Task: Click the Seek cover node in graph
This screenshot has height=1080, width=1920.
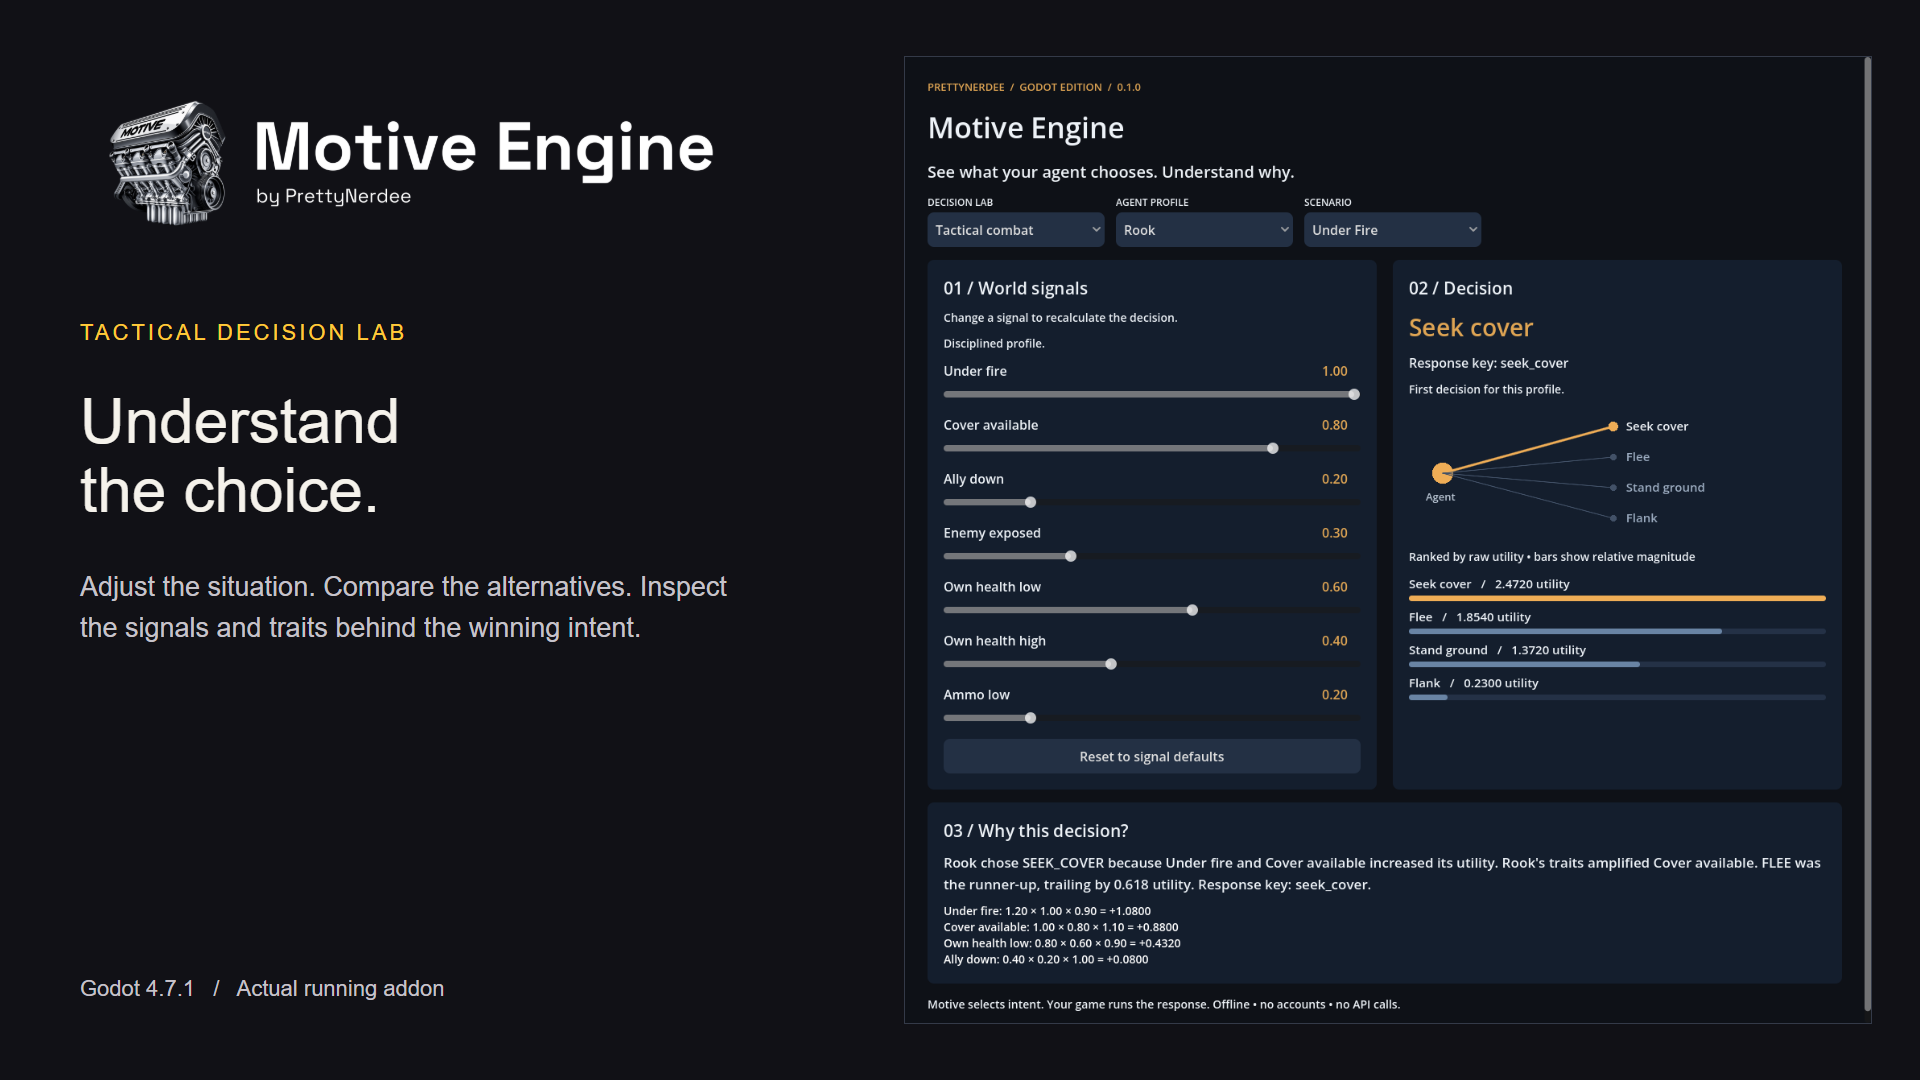Action: (x=1613, y=427)
